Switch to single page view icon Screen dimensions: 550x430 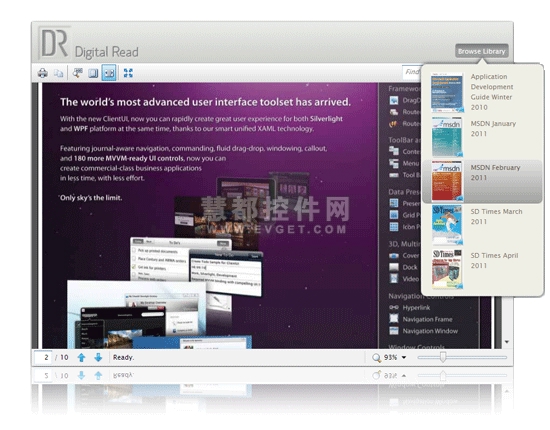click(x=93, y=73)
